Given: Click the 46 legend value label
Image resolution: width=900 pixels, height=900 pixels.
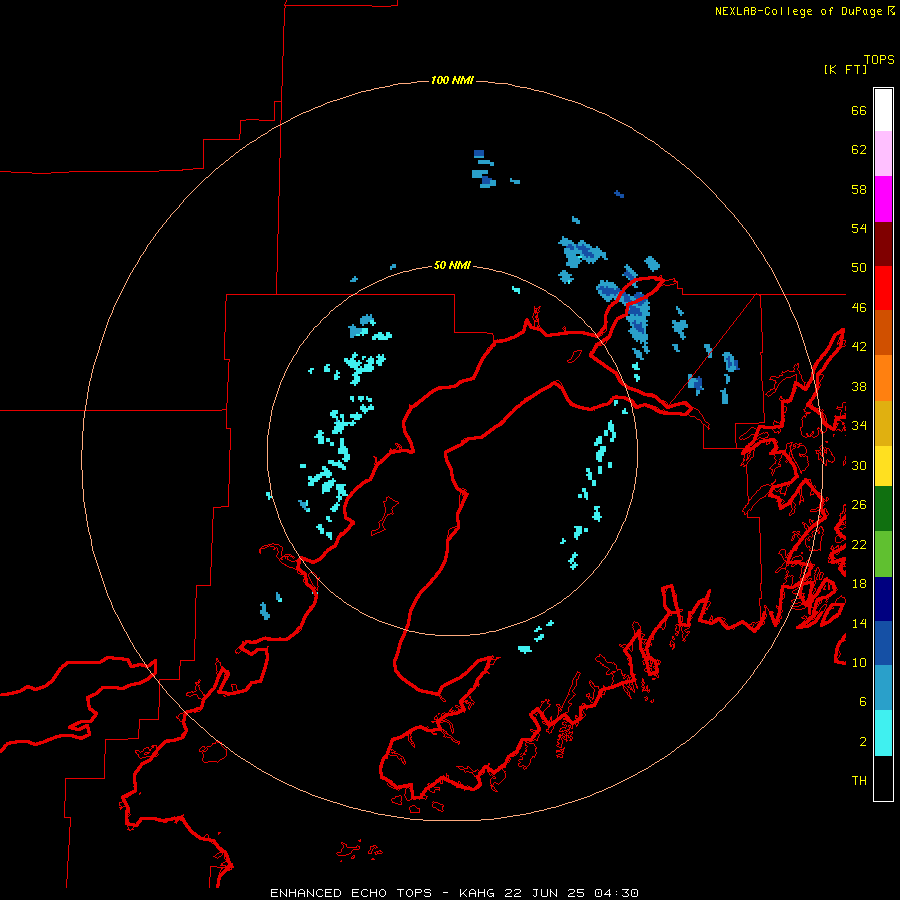Looking at the screenshot, I should [x=859, y=308].
